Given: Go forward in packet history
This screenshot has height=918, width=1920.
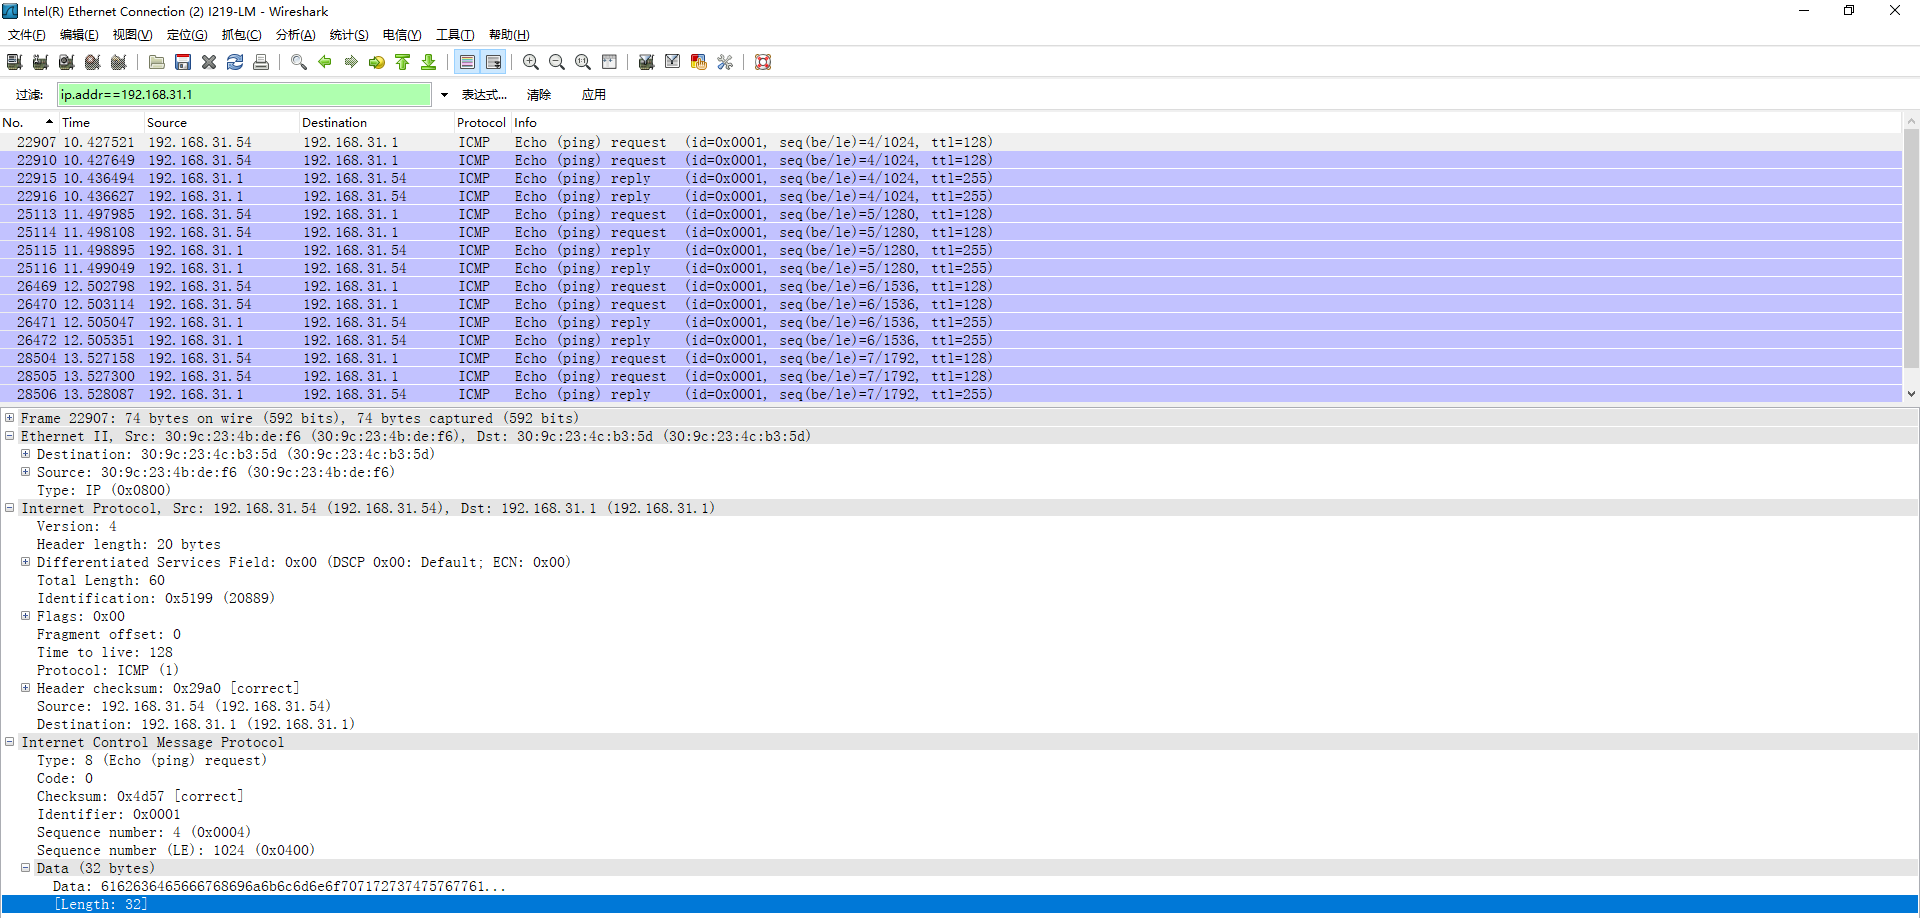Looking at the screenshot, I should tap(351, 62).
